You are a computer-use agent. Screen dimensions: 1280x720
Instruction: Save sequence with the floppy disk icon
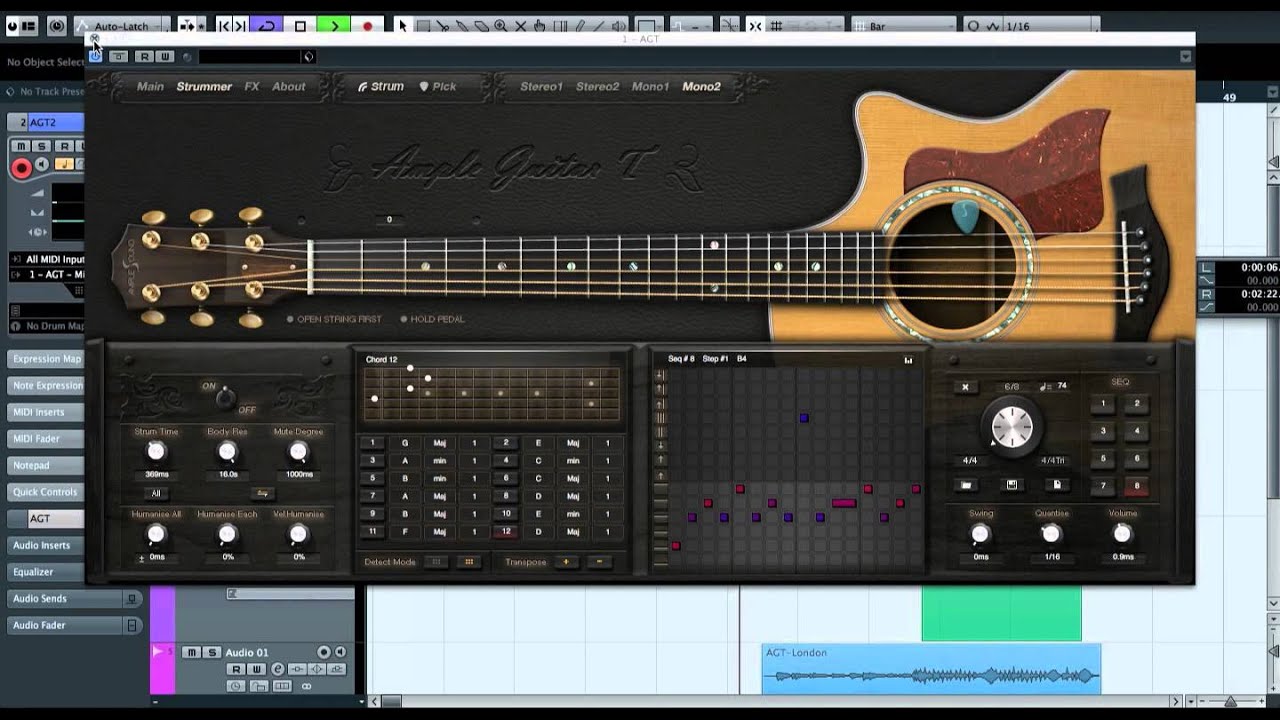(x=1012, y=485)
